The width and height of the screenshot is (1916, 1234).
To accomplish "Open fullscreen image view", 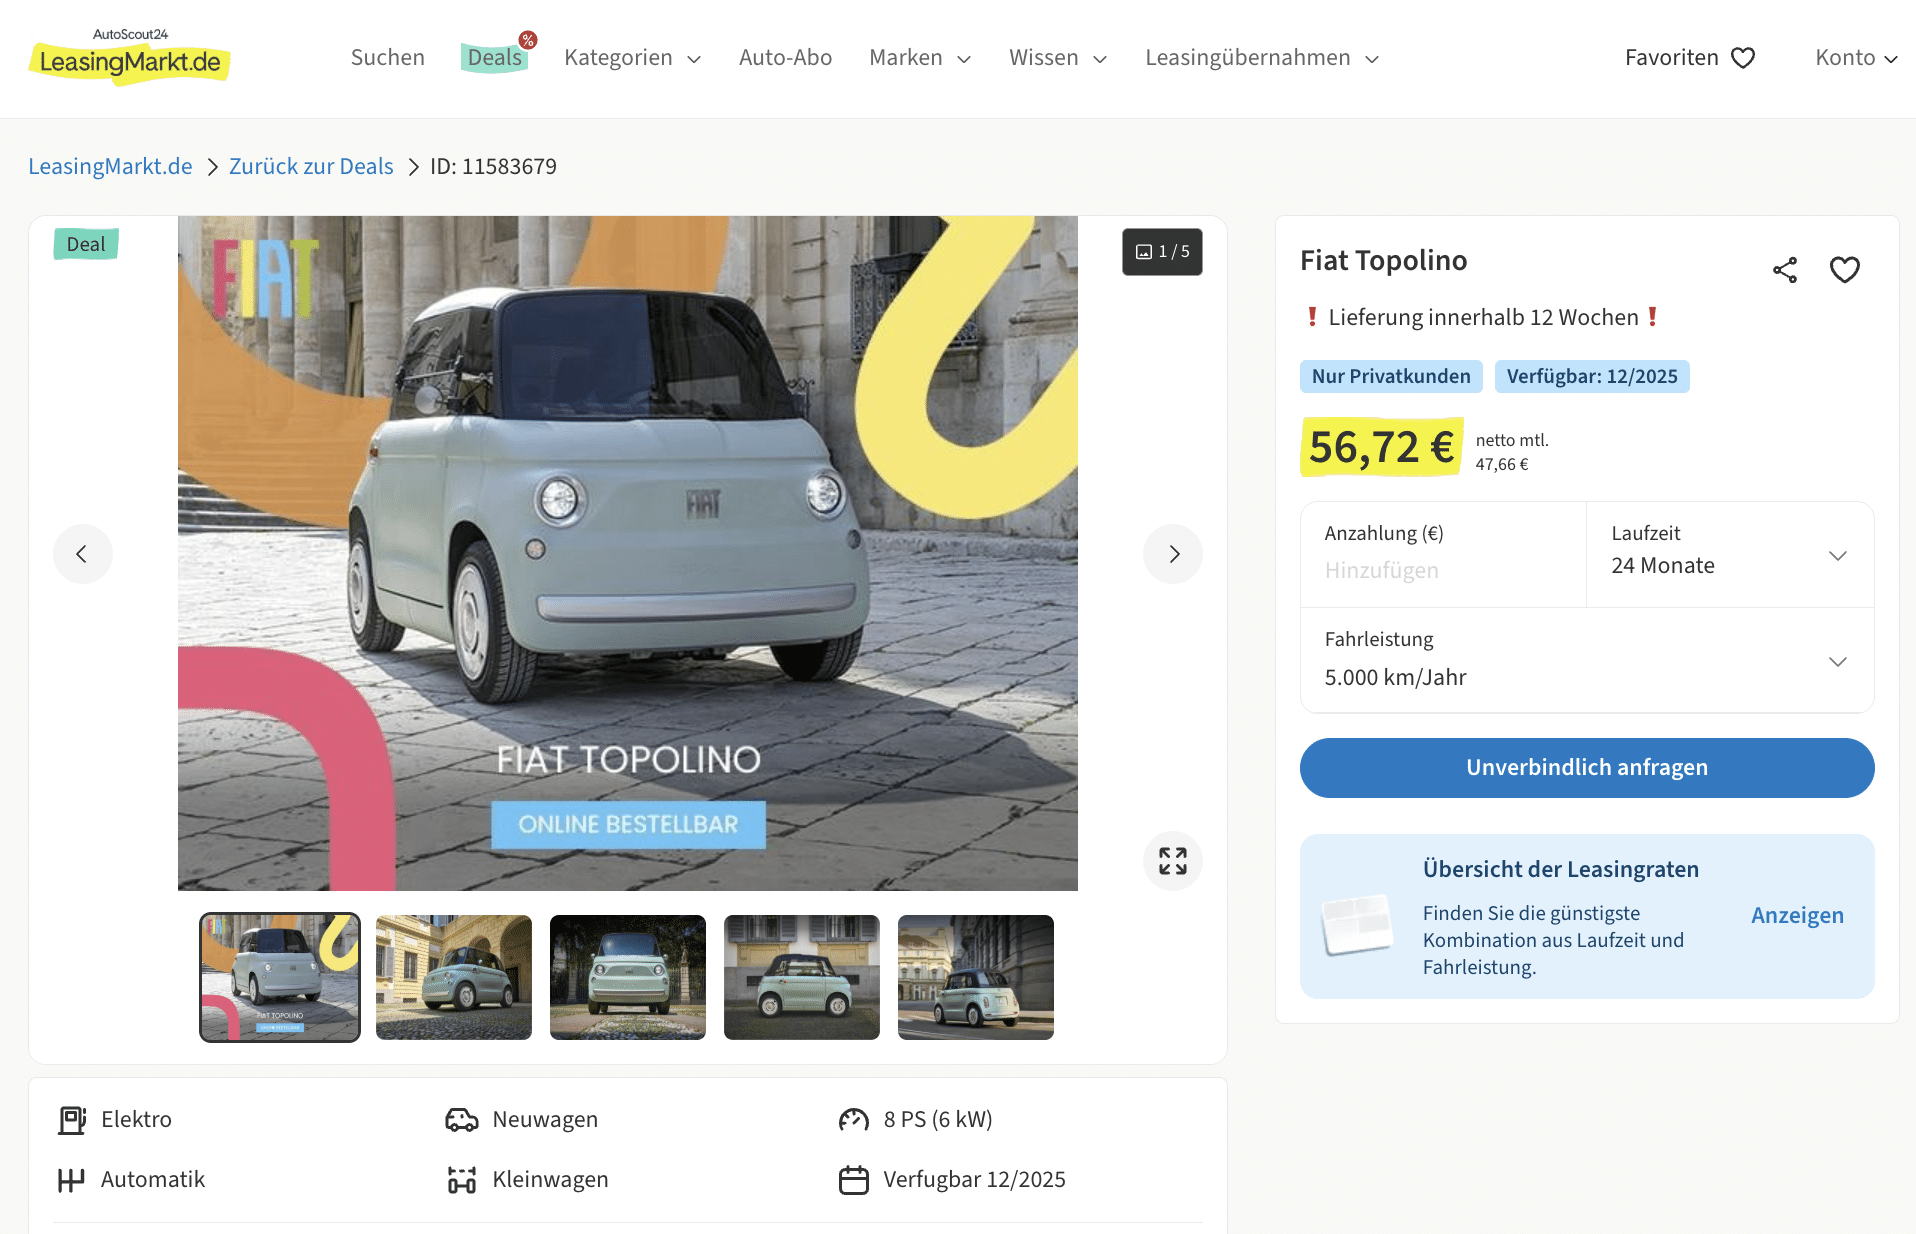I will 1173,861.
